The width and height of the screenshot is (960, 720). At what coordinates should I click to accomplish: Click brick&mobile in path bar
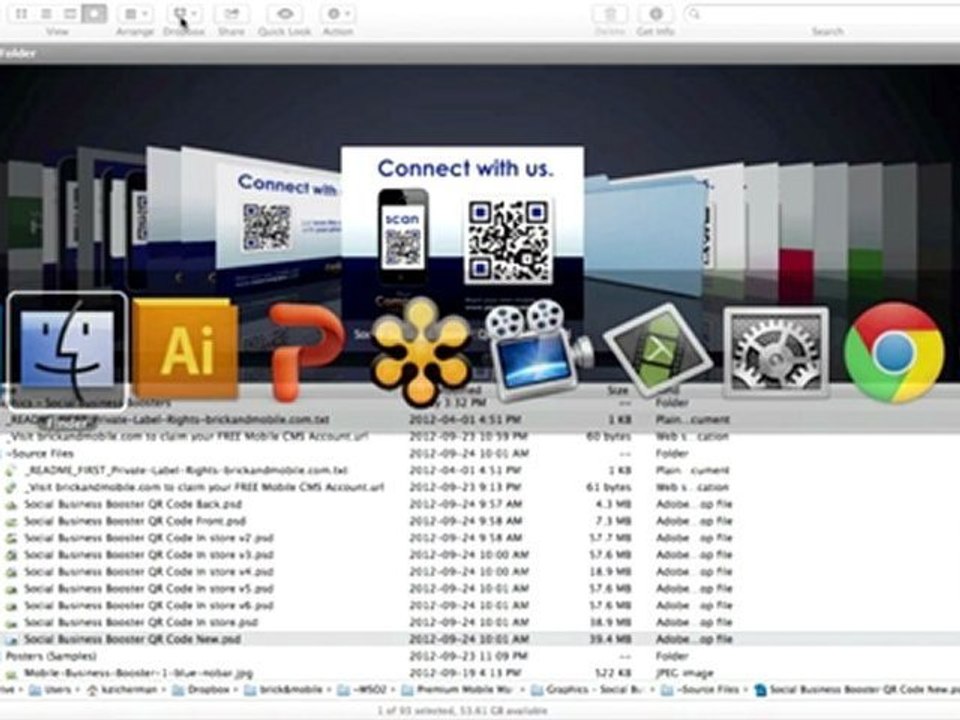coord(283,689)
